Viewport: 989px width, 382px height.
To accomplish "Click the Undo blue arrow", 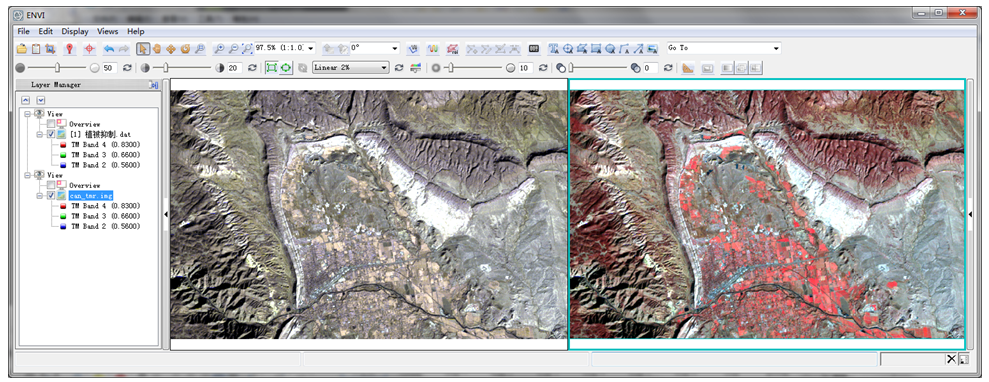I will pos(109,49).
